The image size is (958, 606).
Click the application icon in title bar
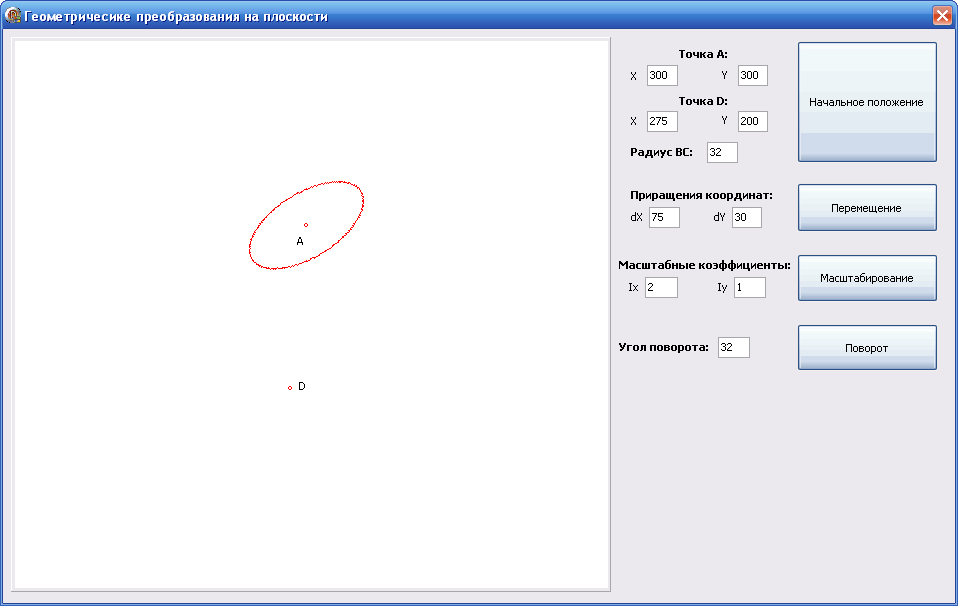14,16
